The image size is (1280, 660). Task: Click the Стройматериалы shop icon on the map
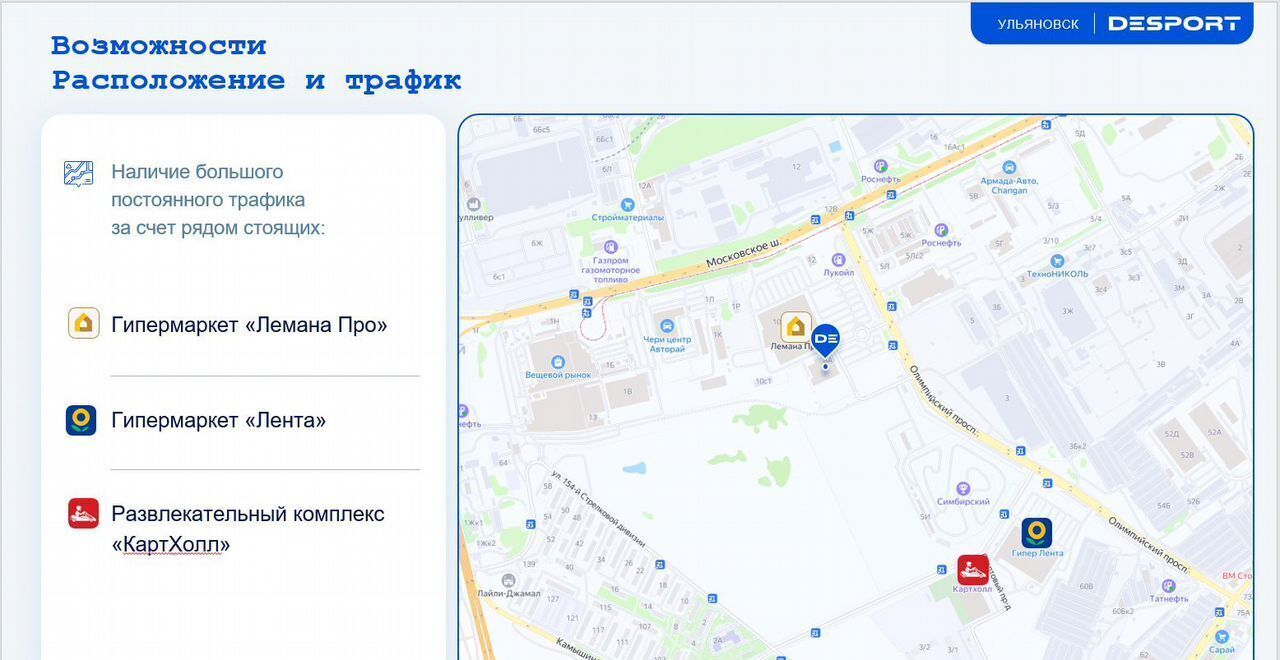[627, 203]
